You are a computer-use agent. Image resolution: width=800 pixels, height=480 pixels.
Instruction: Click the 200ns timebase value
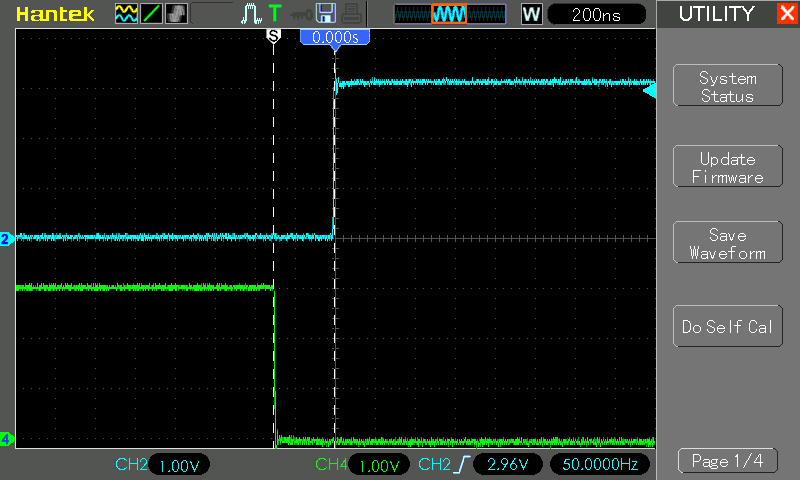[x=596, y=15]
